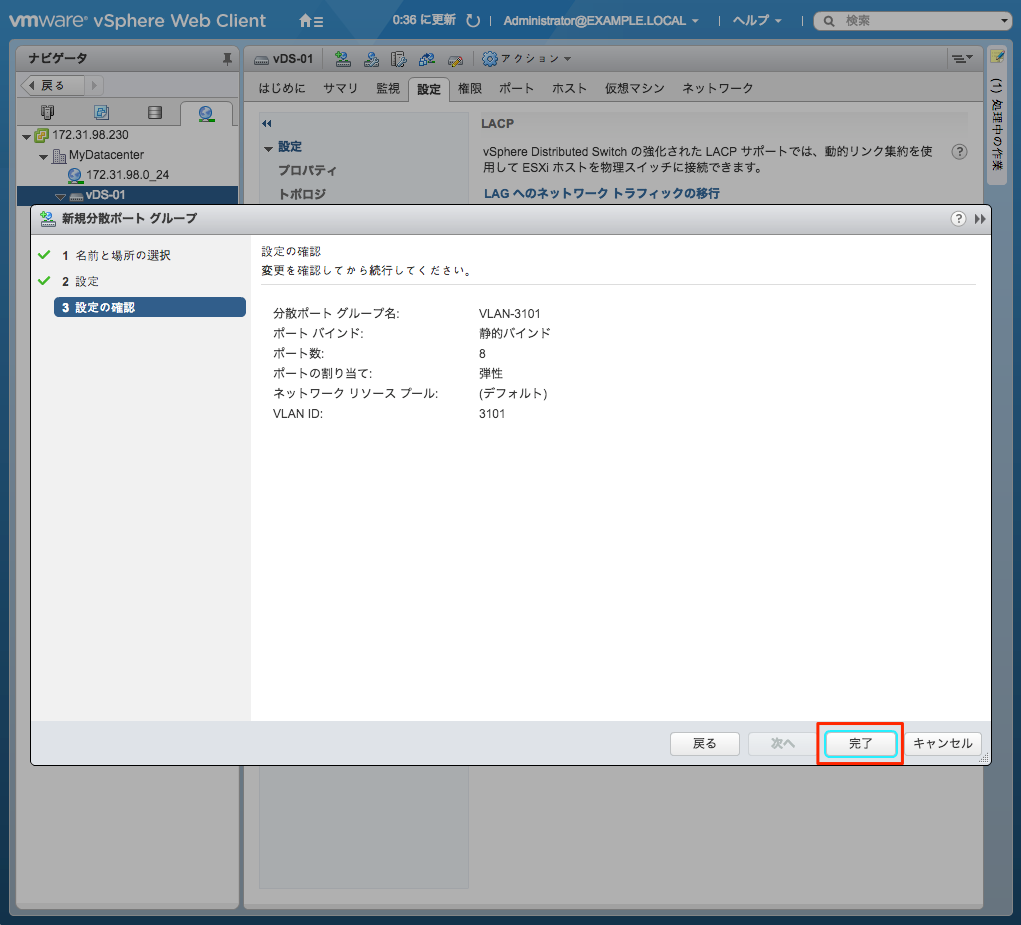The image size is (1021, 925).
Task: Open the Administrator@EXAMPLE.LOCAL user dropdown
Action: [x=601, y=21]
